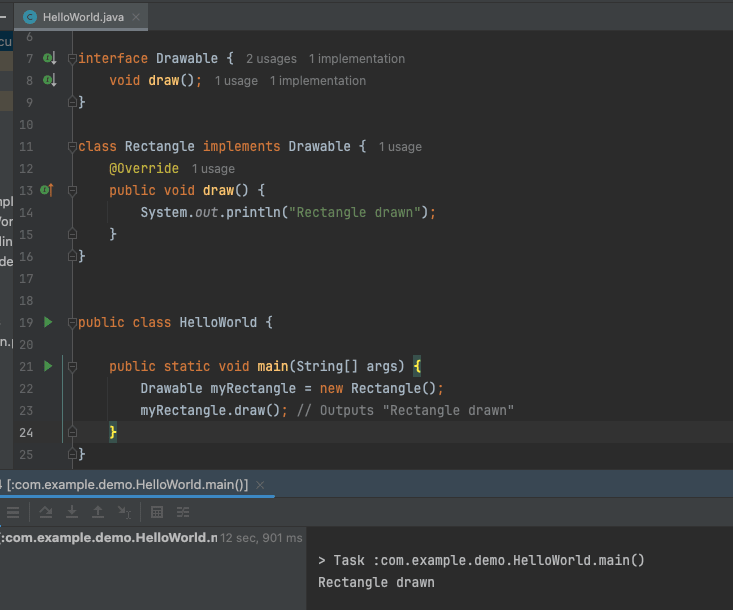733x610 pixels.
Task: Click the overrides gutter icon on line 13
Action: (47, 190)
